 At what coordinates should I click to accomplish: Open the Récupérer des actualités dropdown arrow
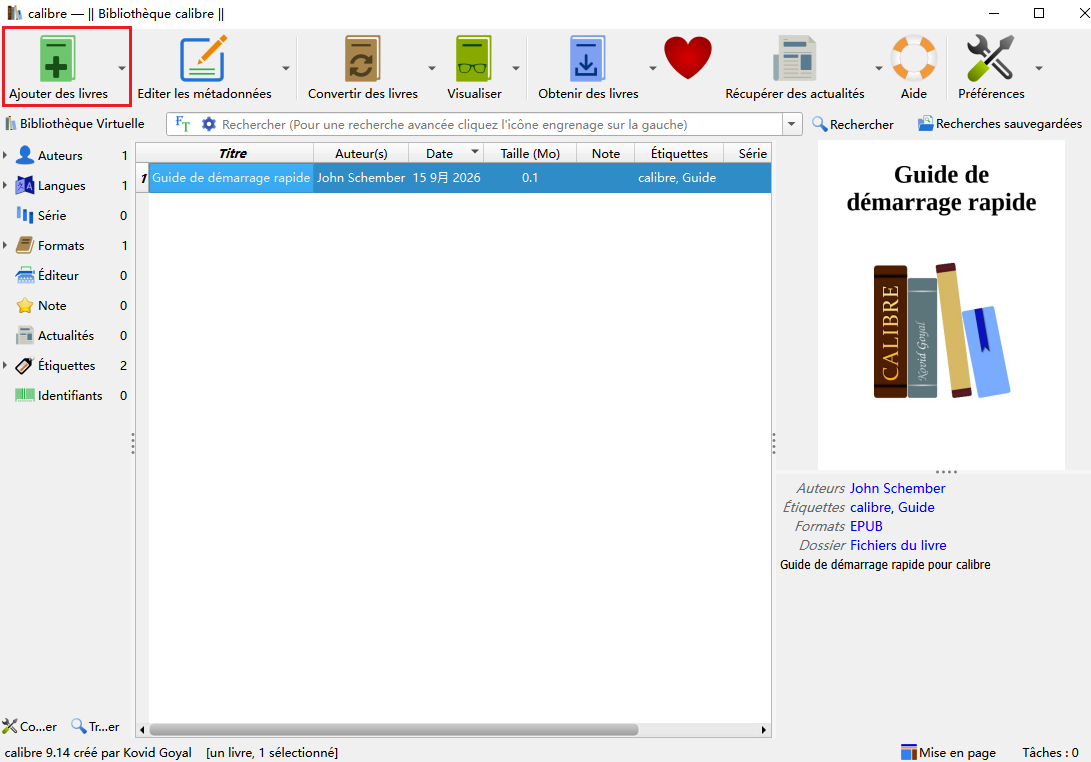[879, 68]
